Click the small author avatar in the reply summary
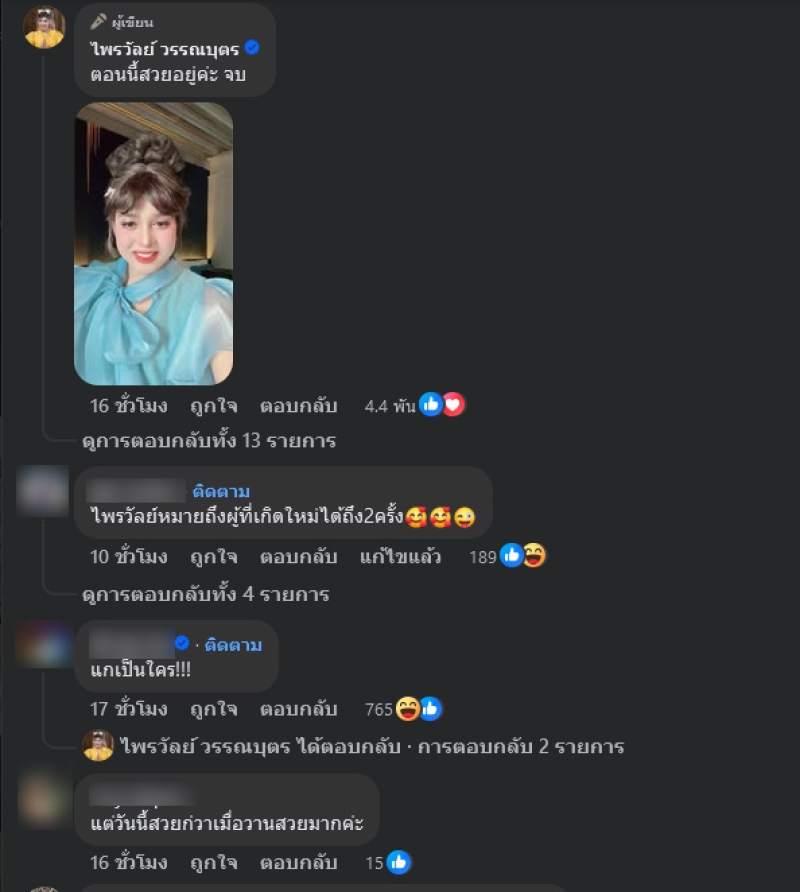Viewport: 800px width, 892px height. coord(98,745)
